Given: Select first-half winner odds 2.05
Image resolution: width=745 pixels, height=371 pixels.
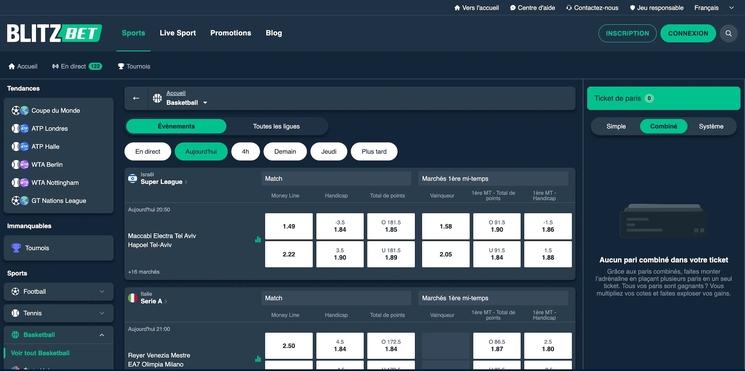Looking at the screenshot, I should [x=446, y=254].
